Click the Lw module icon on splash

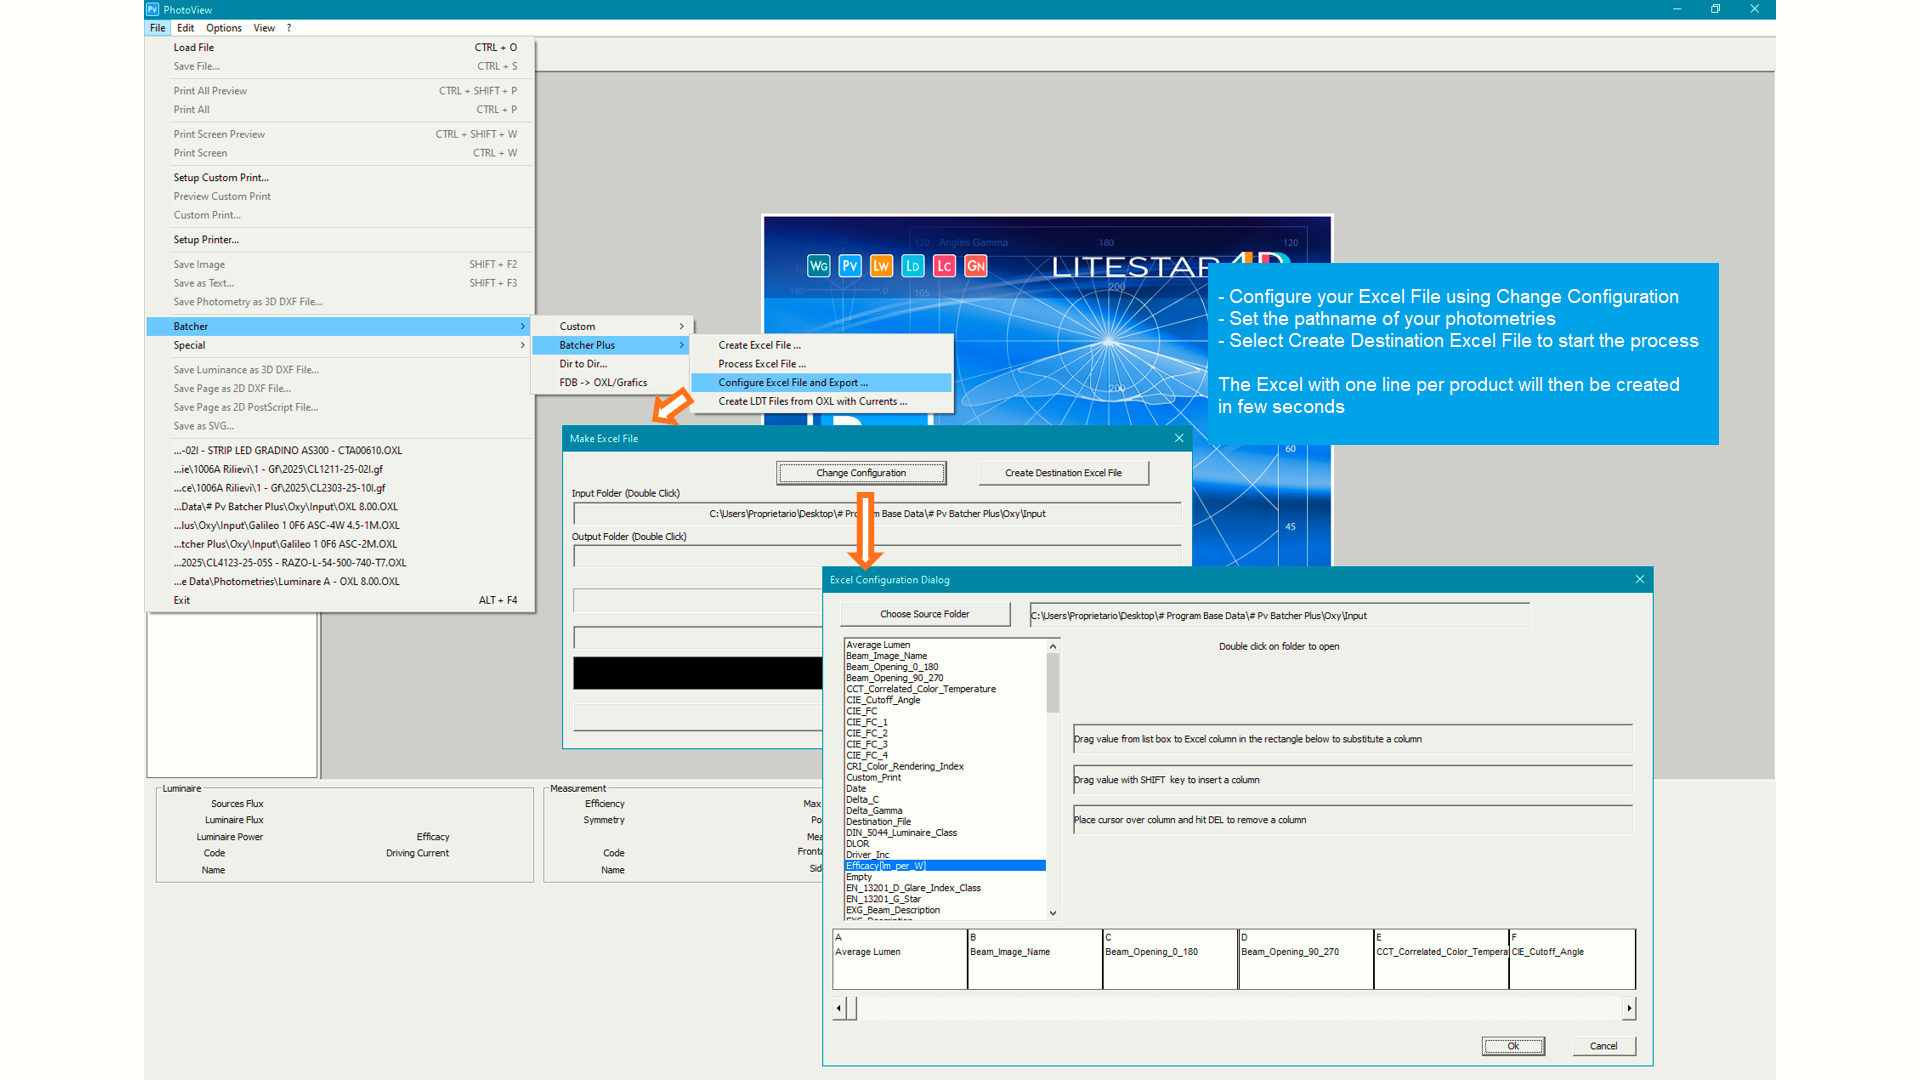click(x=881, y=266)
